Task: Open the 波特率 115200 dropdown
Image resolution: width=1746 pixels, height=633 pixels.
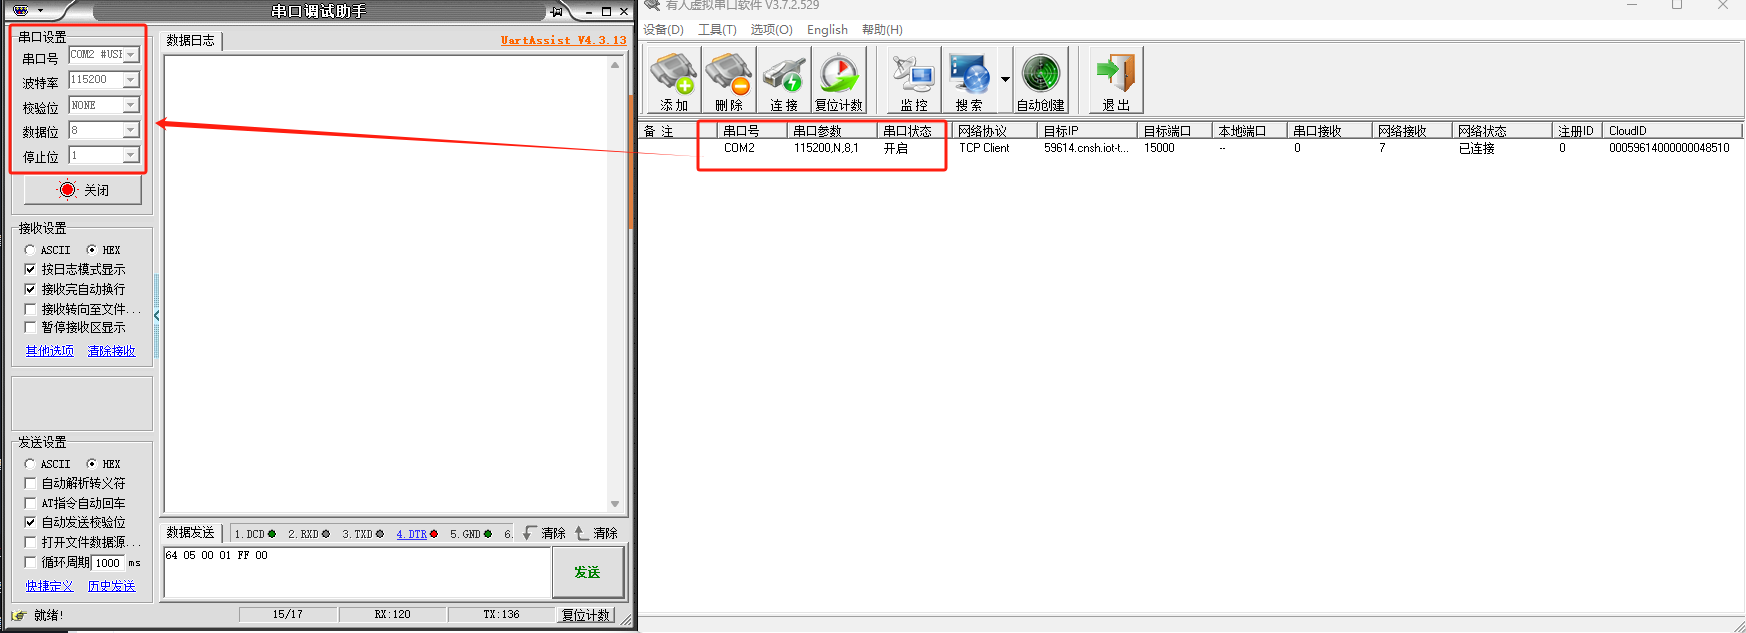Action: (131, 80)
